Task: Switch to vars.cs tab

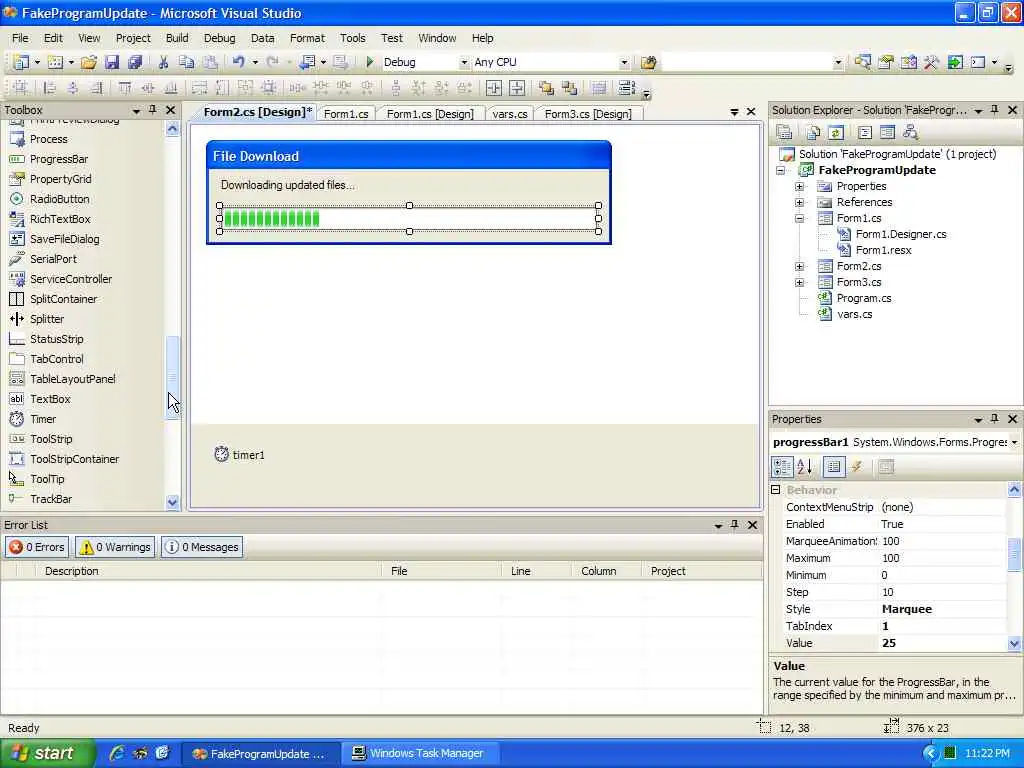Action: pyautogui.click(x=509, y=114)
